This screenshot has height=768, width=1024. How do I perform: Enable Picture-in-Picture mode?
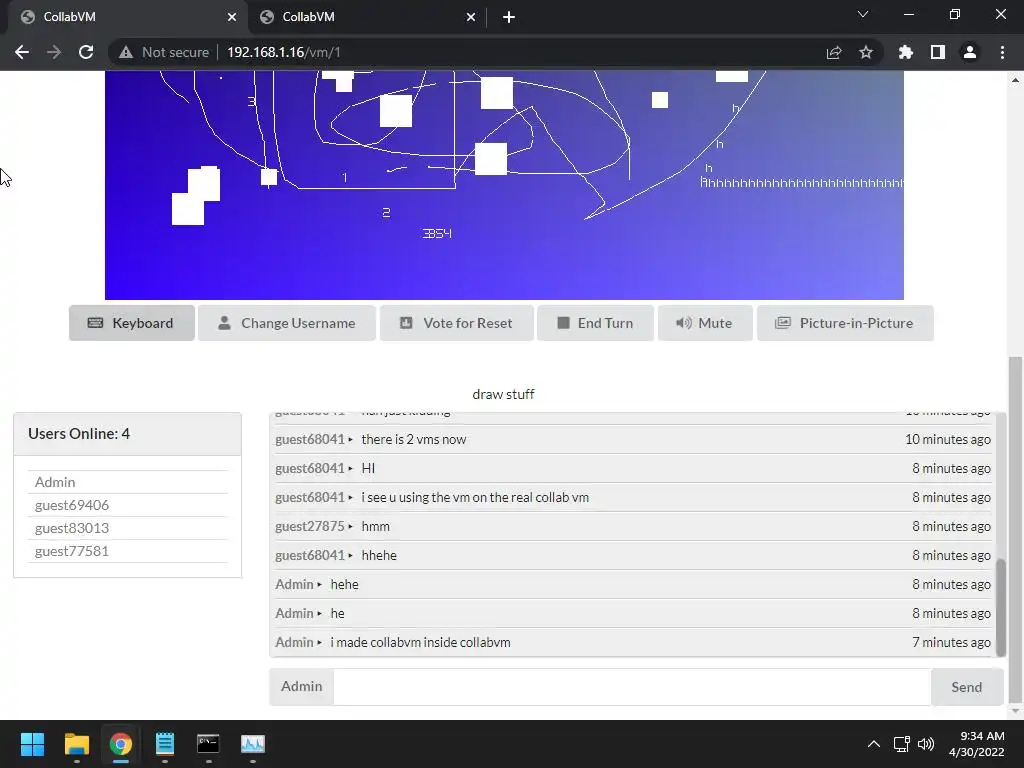845,323
